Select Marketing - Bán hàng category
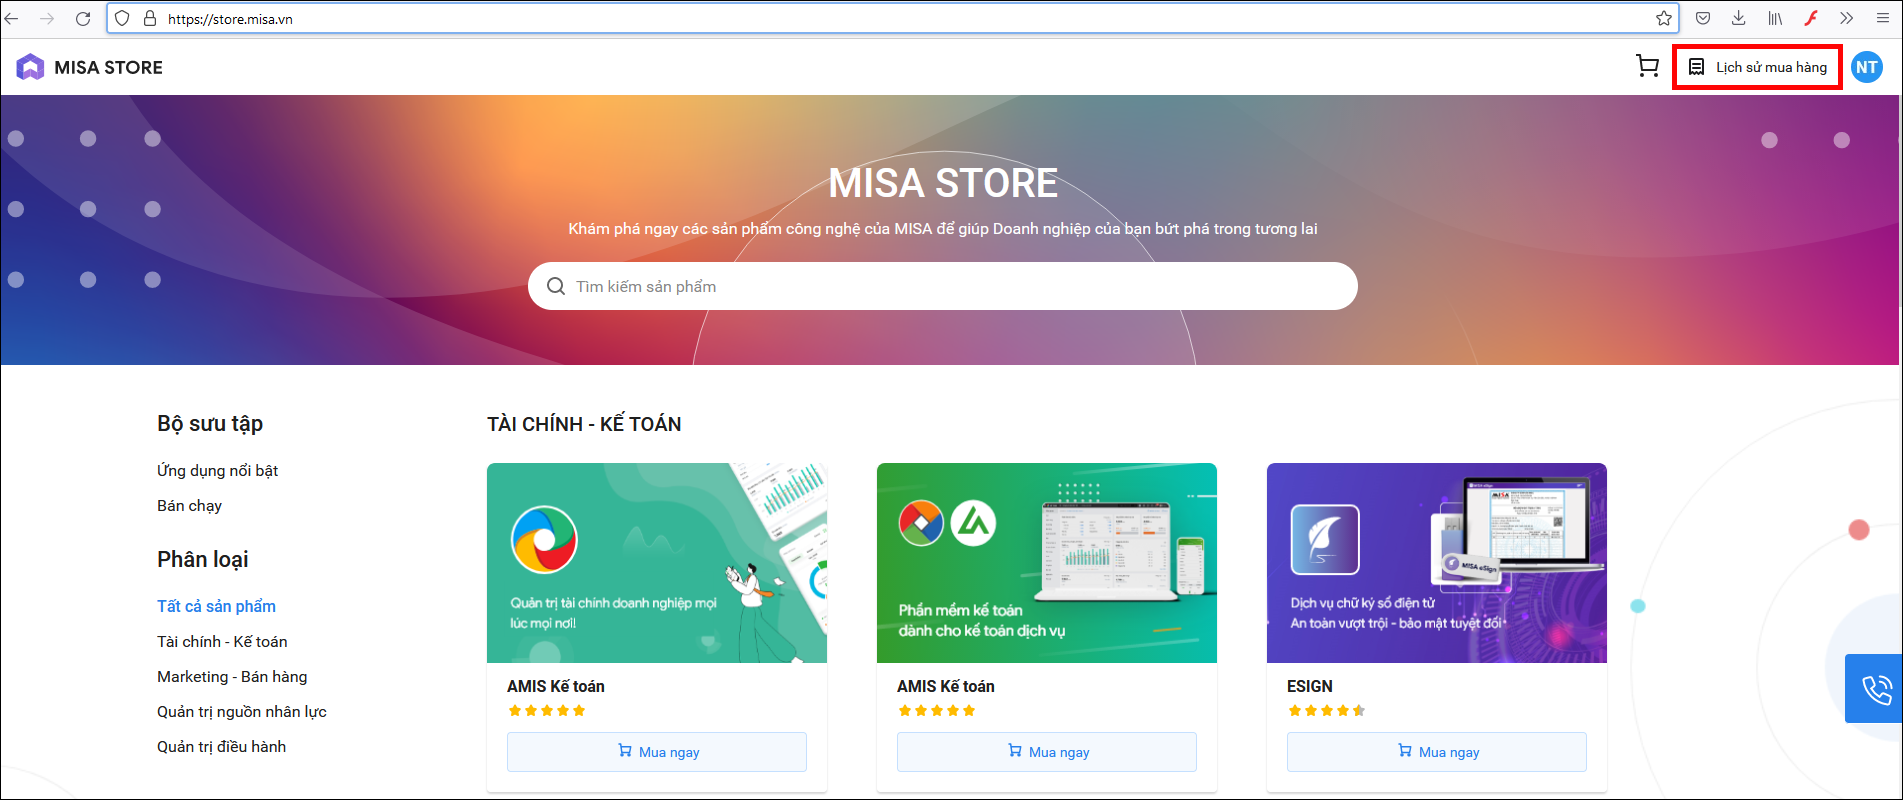 [232, 677]
